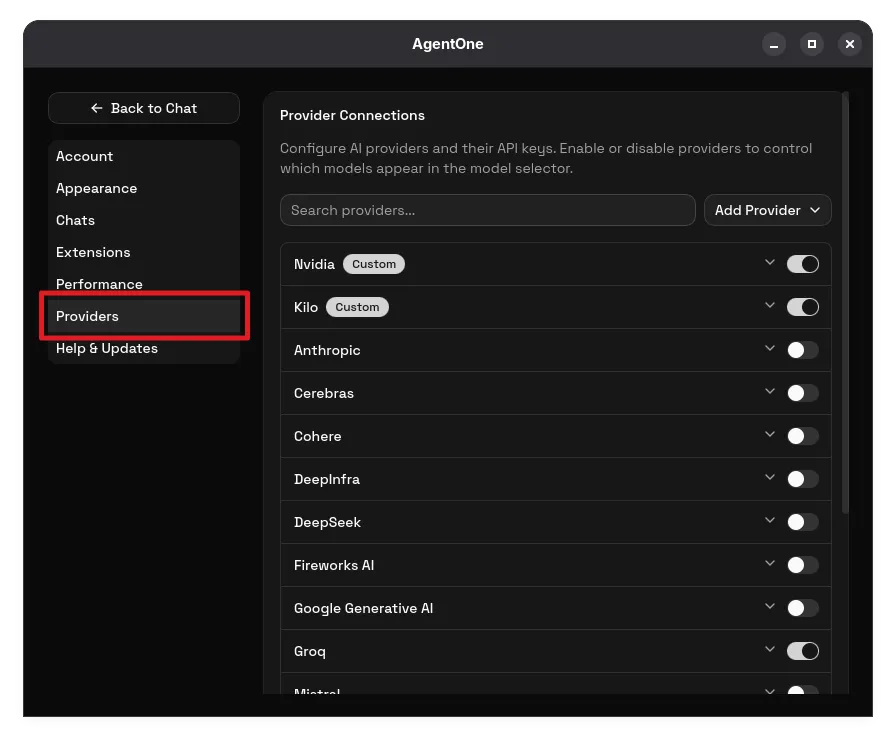The height and width of the screenshot is (743, 896).
Task: Click the back arrow icon next to Back to Chat
Action: point(96,108)
